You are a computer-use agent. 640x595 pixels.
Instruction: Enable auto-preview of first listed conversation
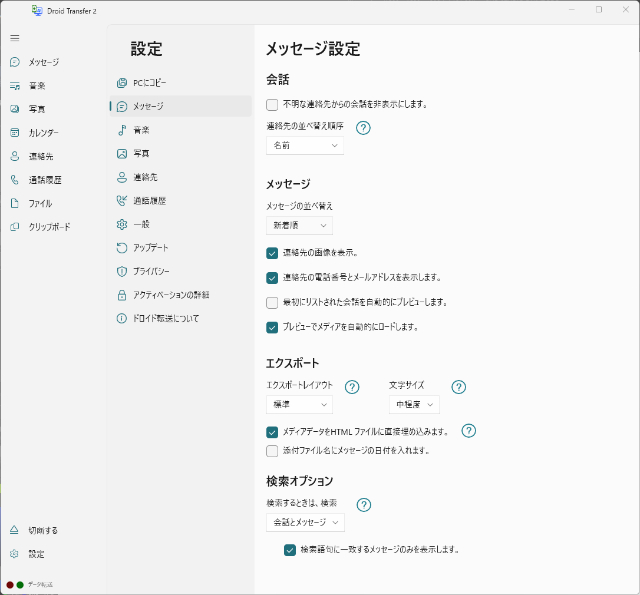pos(272,303)
